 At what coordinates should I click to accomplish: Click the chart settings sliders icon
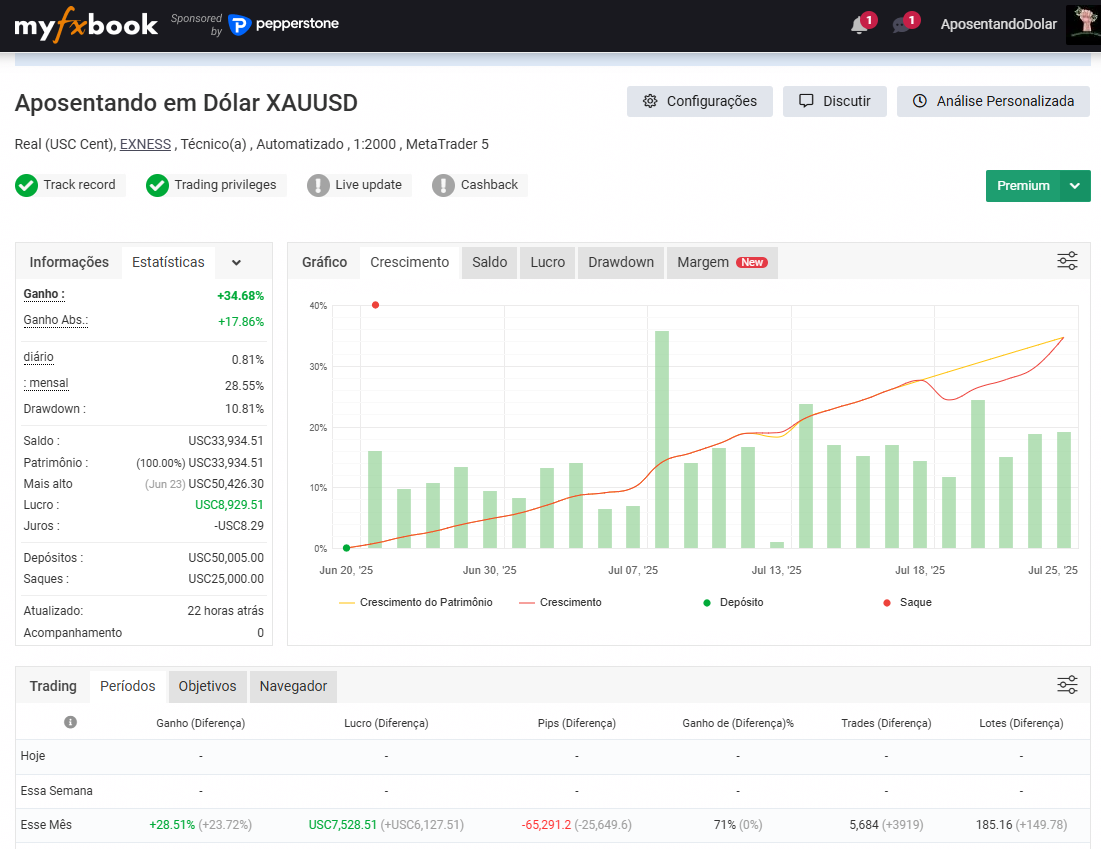click(x=1067, y=261)
